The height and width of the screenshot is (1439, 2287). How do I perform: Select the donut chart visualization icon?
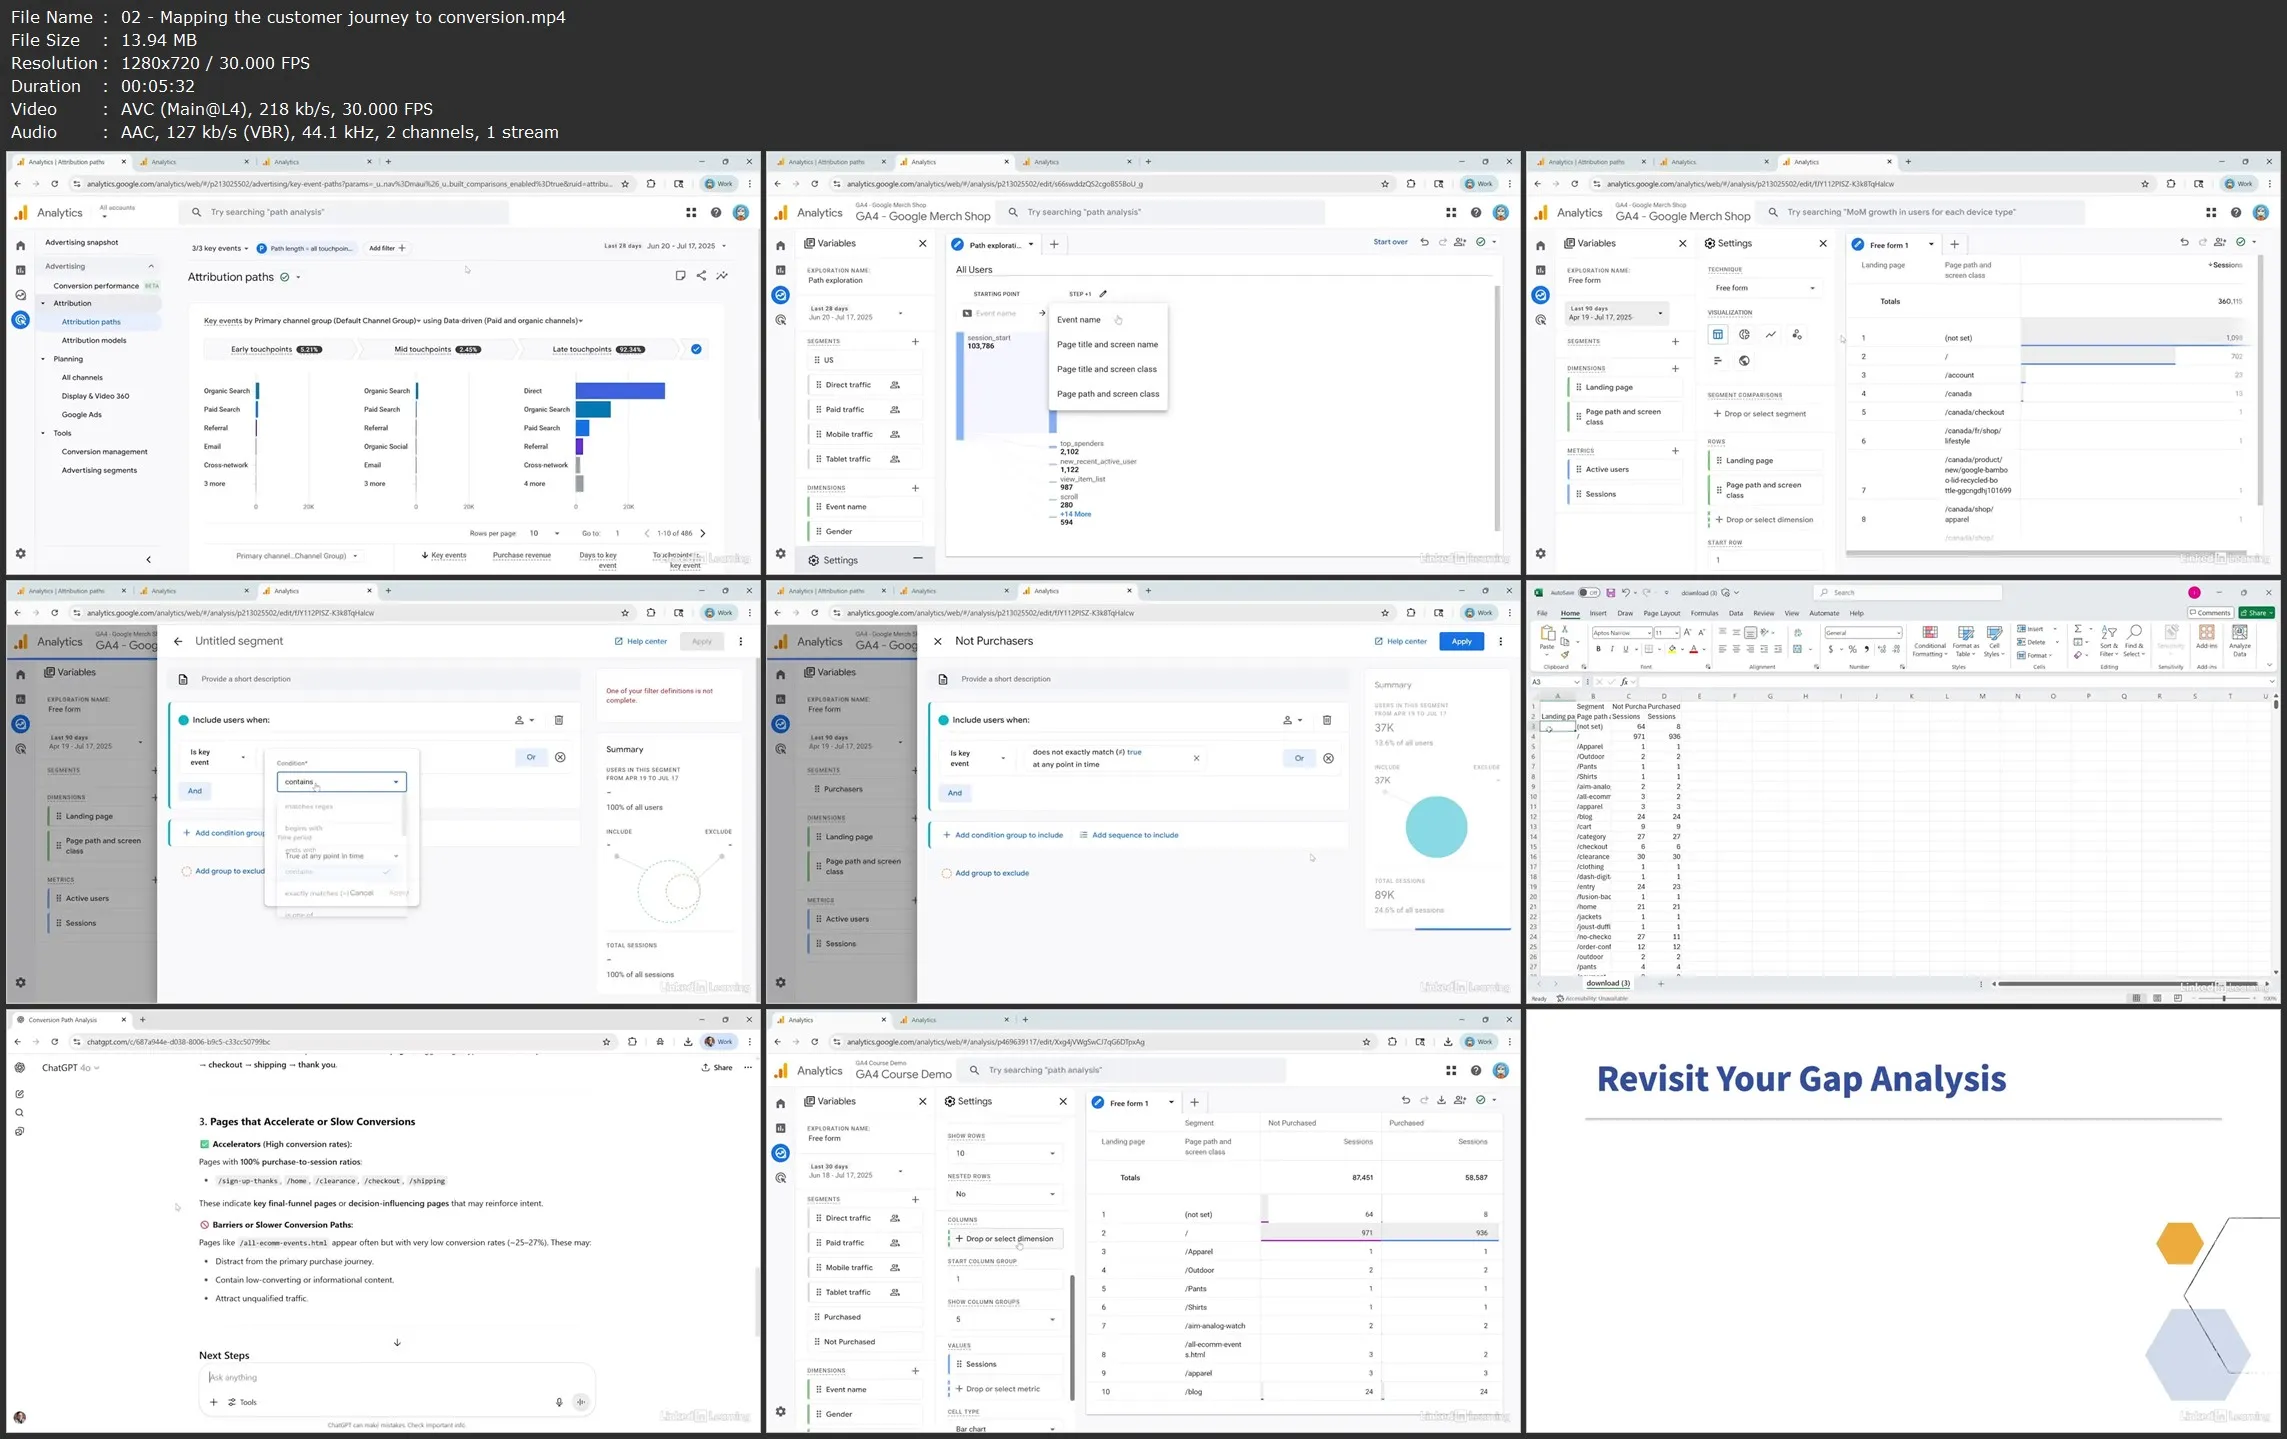(x=1744, y=335)
